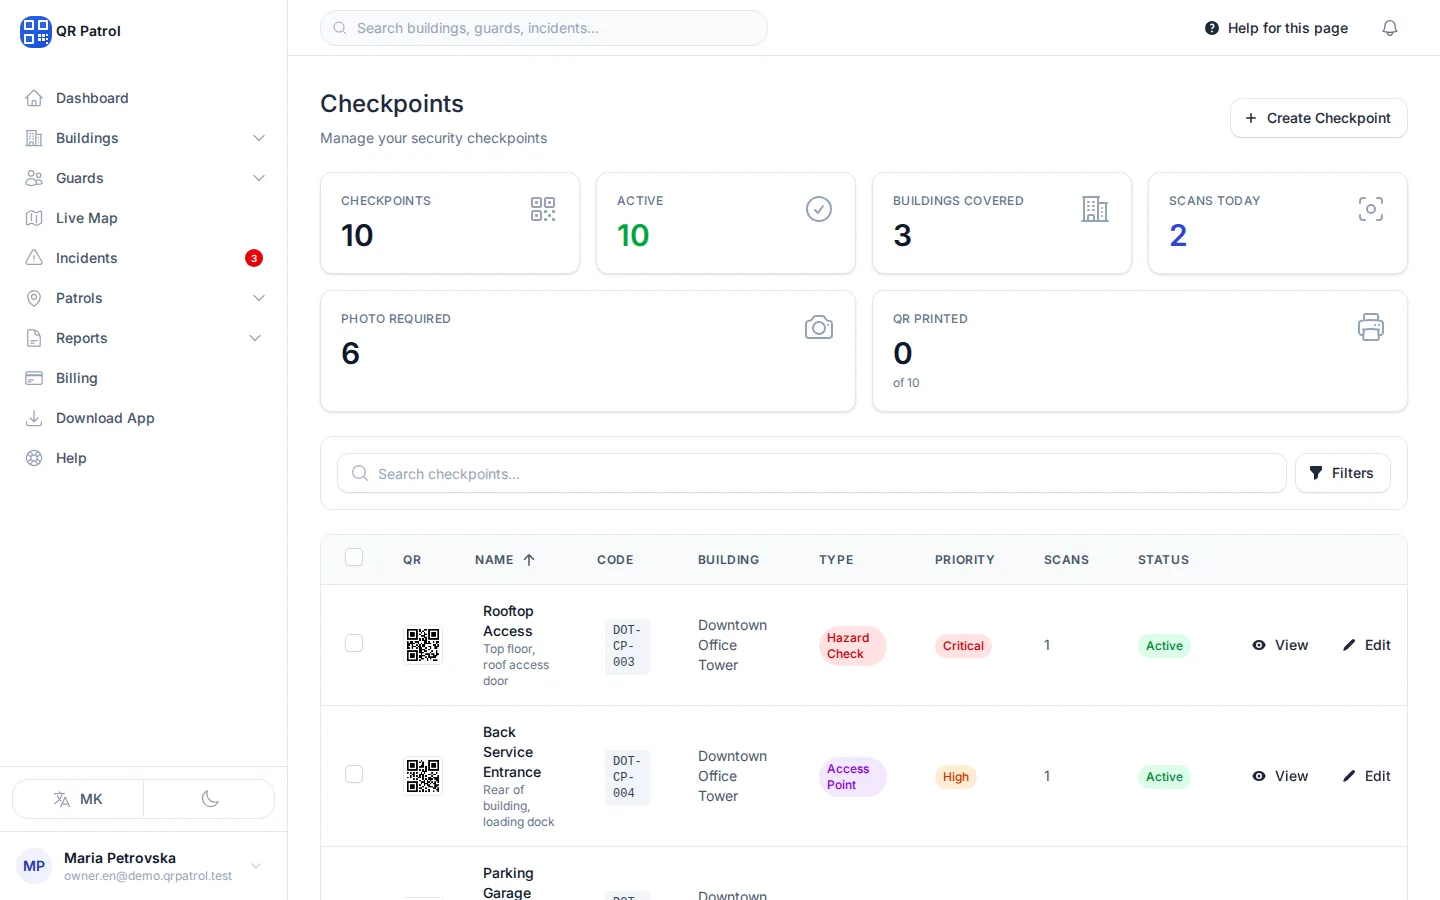Click the help question mark icon
The image size is (1440, 900).
pos(1212,28)
